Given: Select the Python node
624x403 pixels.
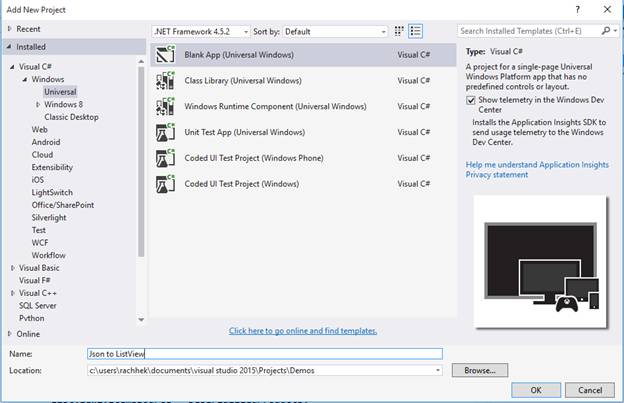Looking at the screenshot, I should 31,318.
